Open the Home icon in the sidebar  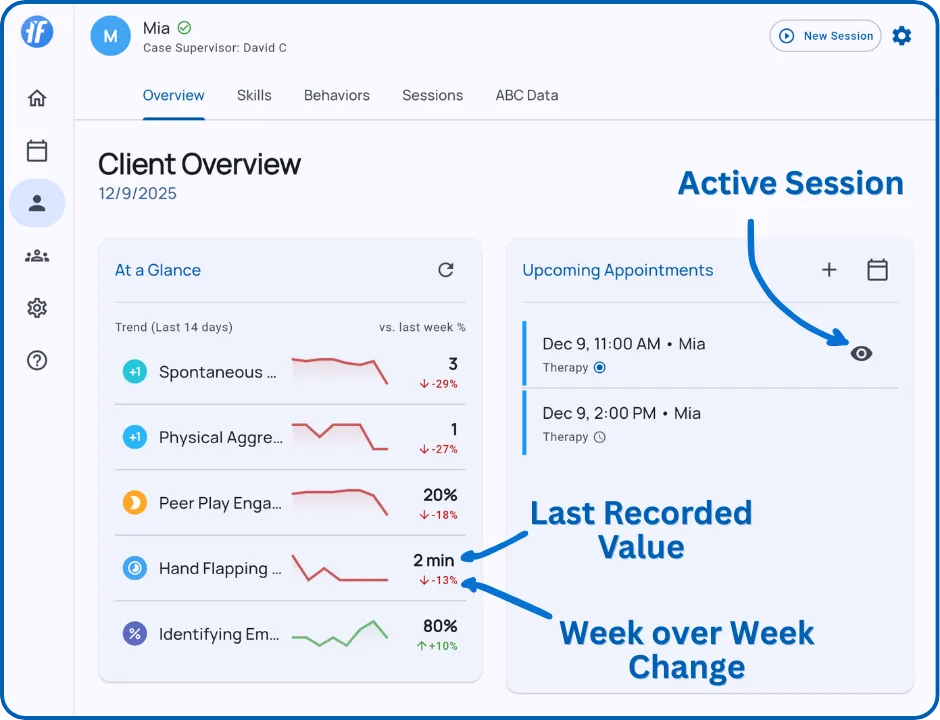(37, 97)
